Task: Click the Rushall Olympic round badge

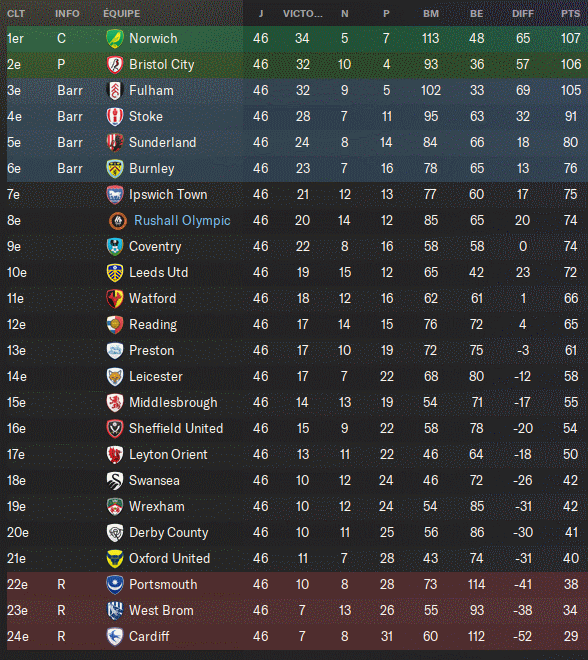Action: pos(118,221)
